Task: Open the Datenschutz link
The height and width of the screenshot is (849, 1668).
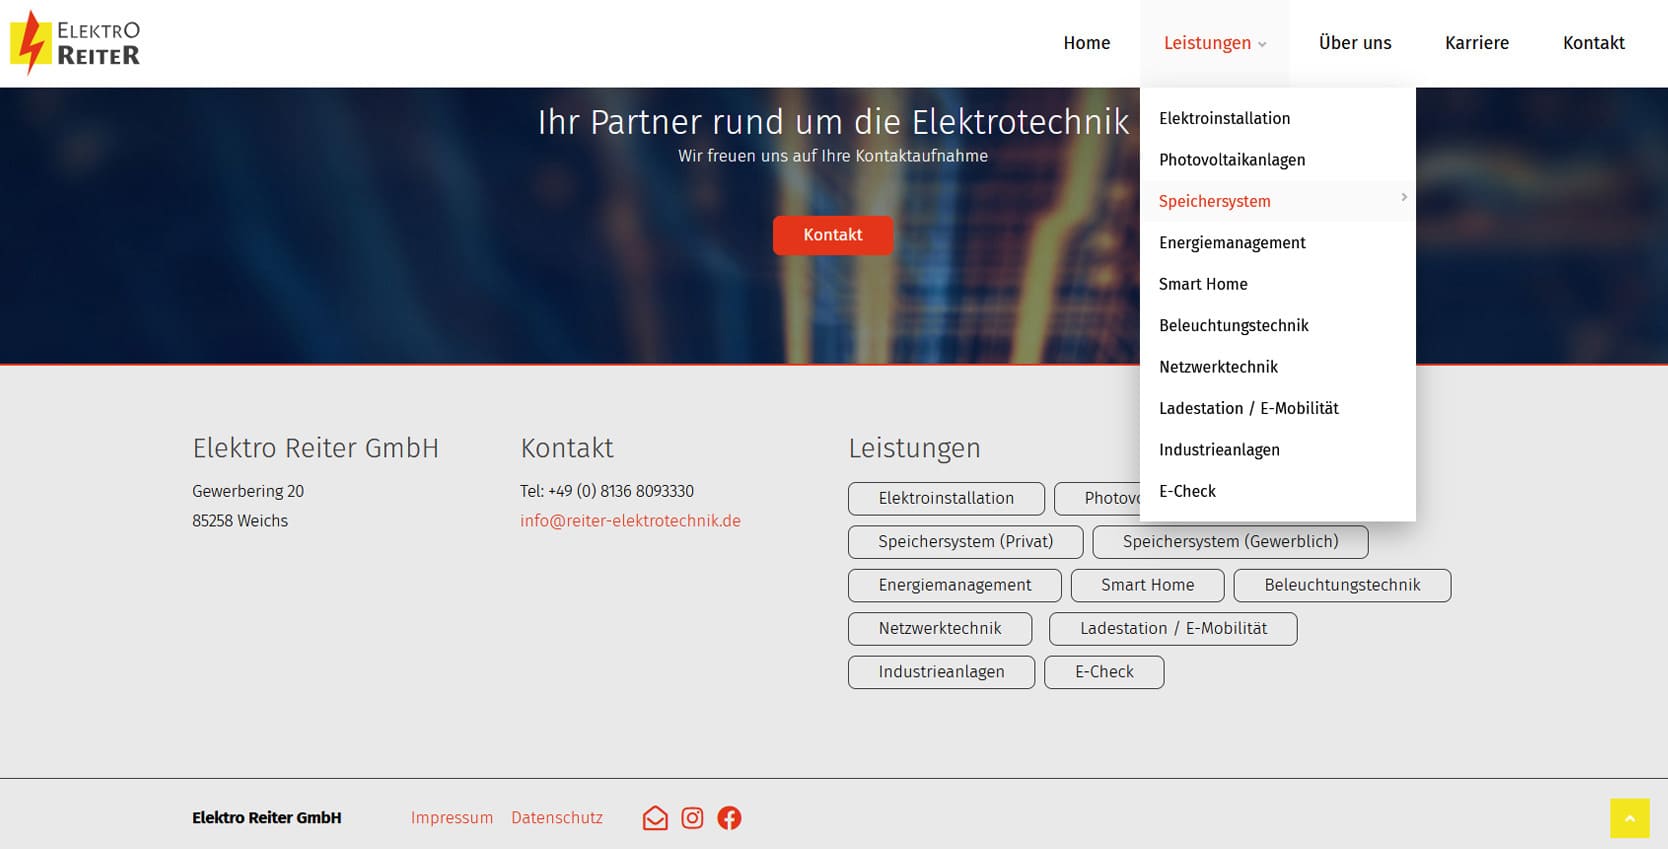Action: [556, 818]
